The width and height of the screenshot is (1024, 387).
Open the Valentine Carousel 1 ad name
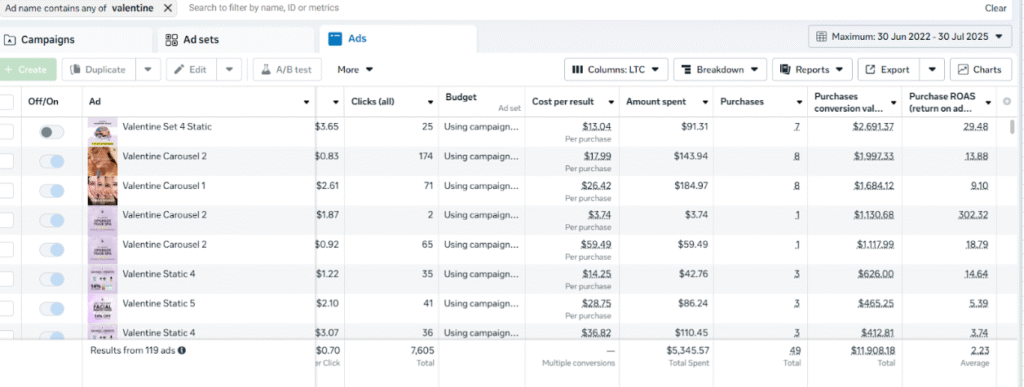coord(164,185)
